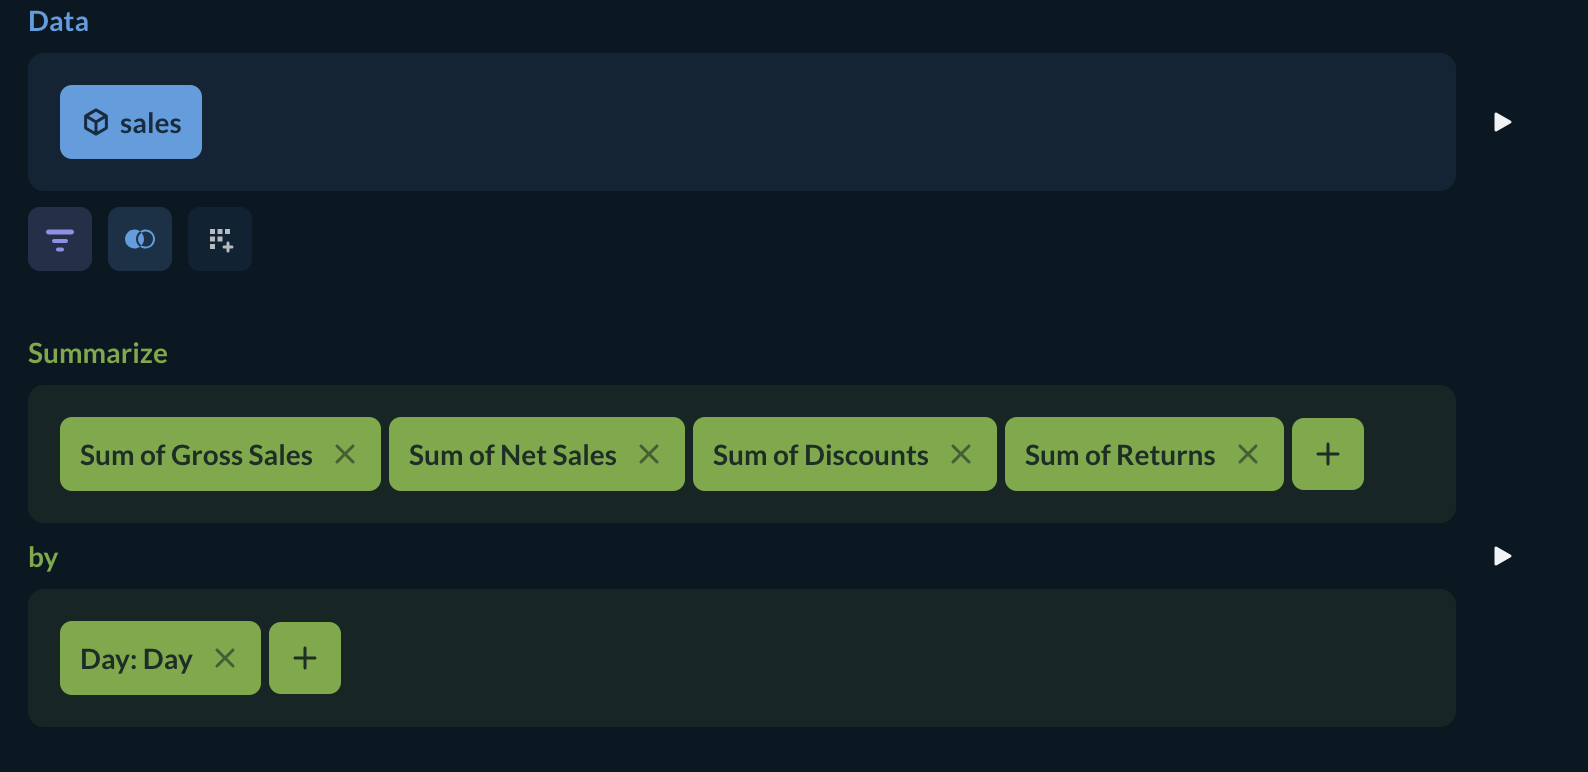This screenshot has height=772, width=1588.
Task: Remove the Sum of Net Sales metric
Action: click(x=649, y=454)
